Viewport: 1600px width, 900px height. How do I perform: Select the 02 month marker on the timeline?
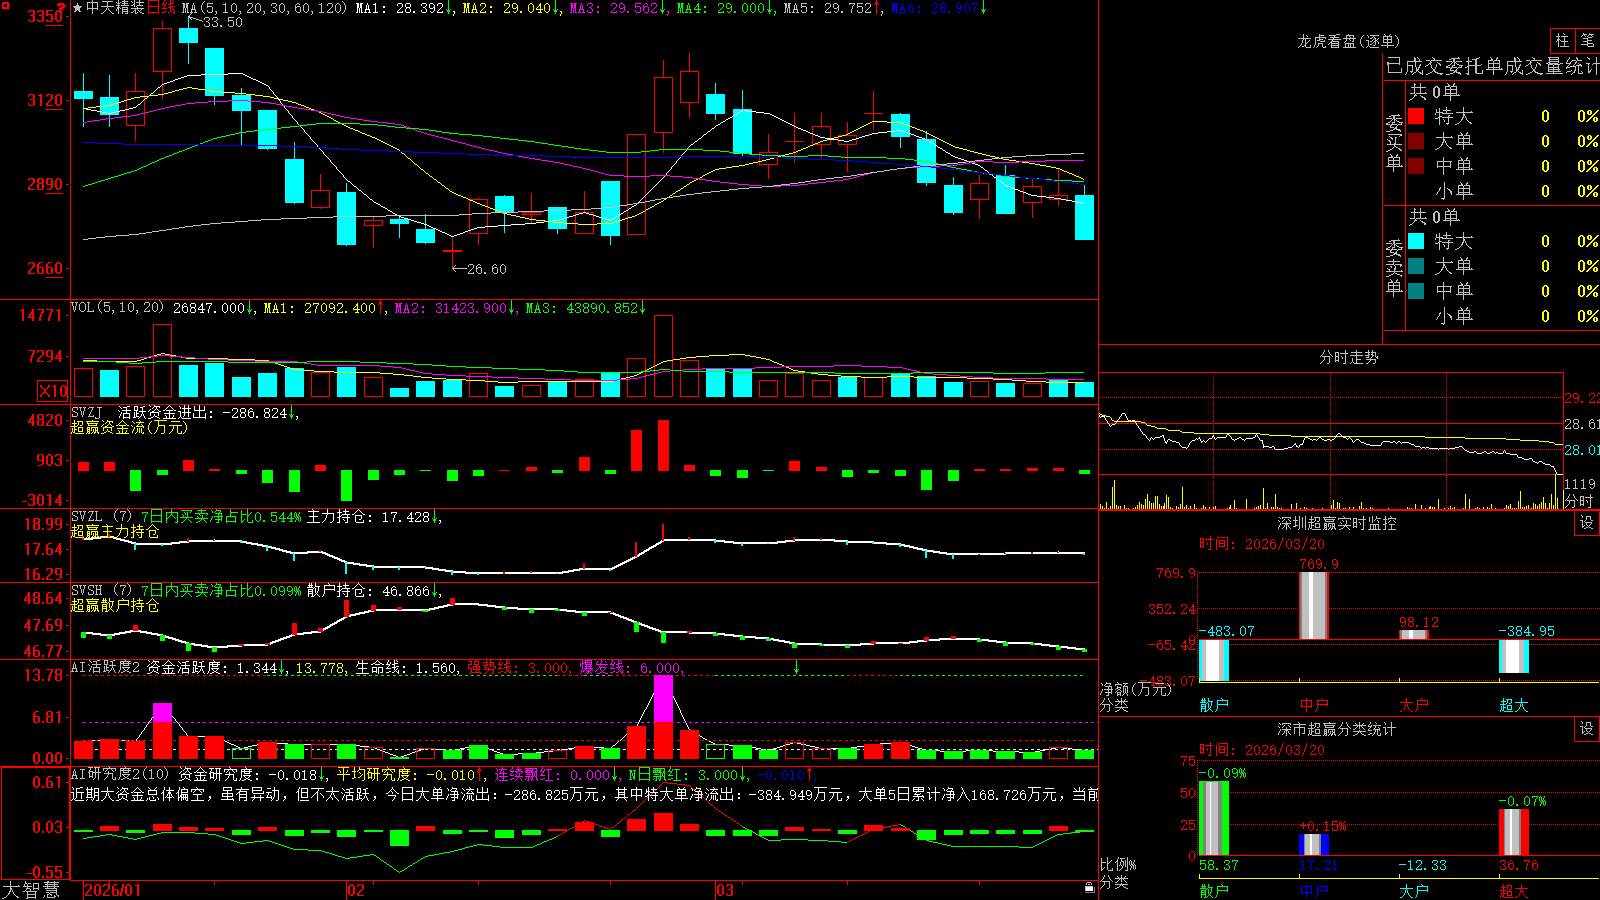pos(356,890)
